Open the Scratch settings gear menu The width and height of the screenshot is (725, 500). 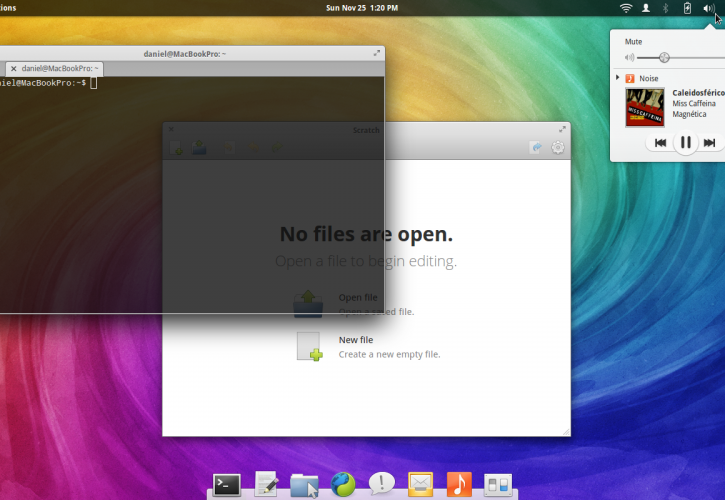(558, 148)
